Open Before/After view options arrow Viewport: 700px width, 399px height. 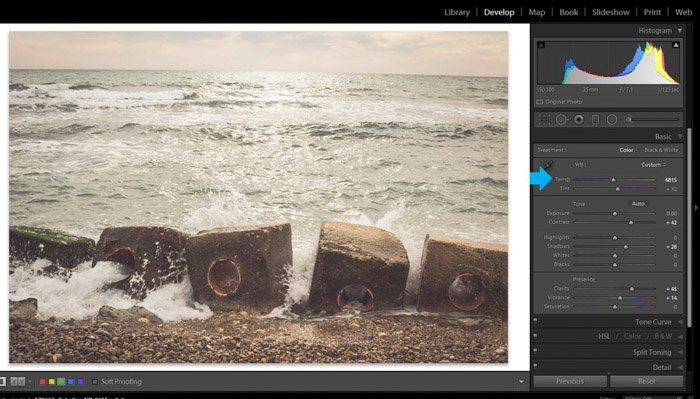(x=30, y=382)
